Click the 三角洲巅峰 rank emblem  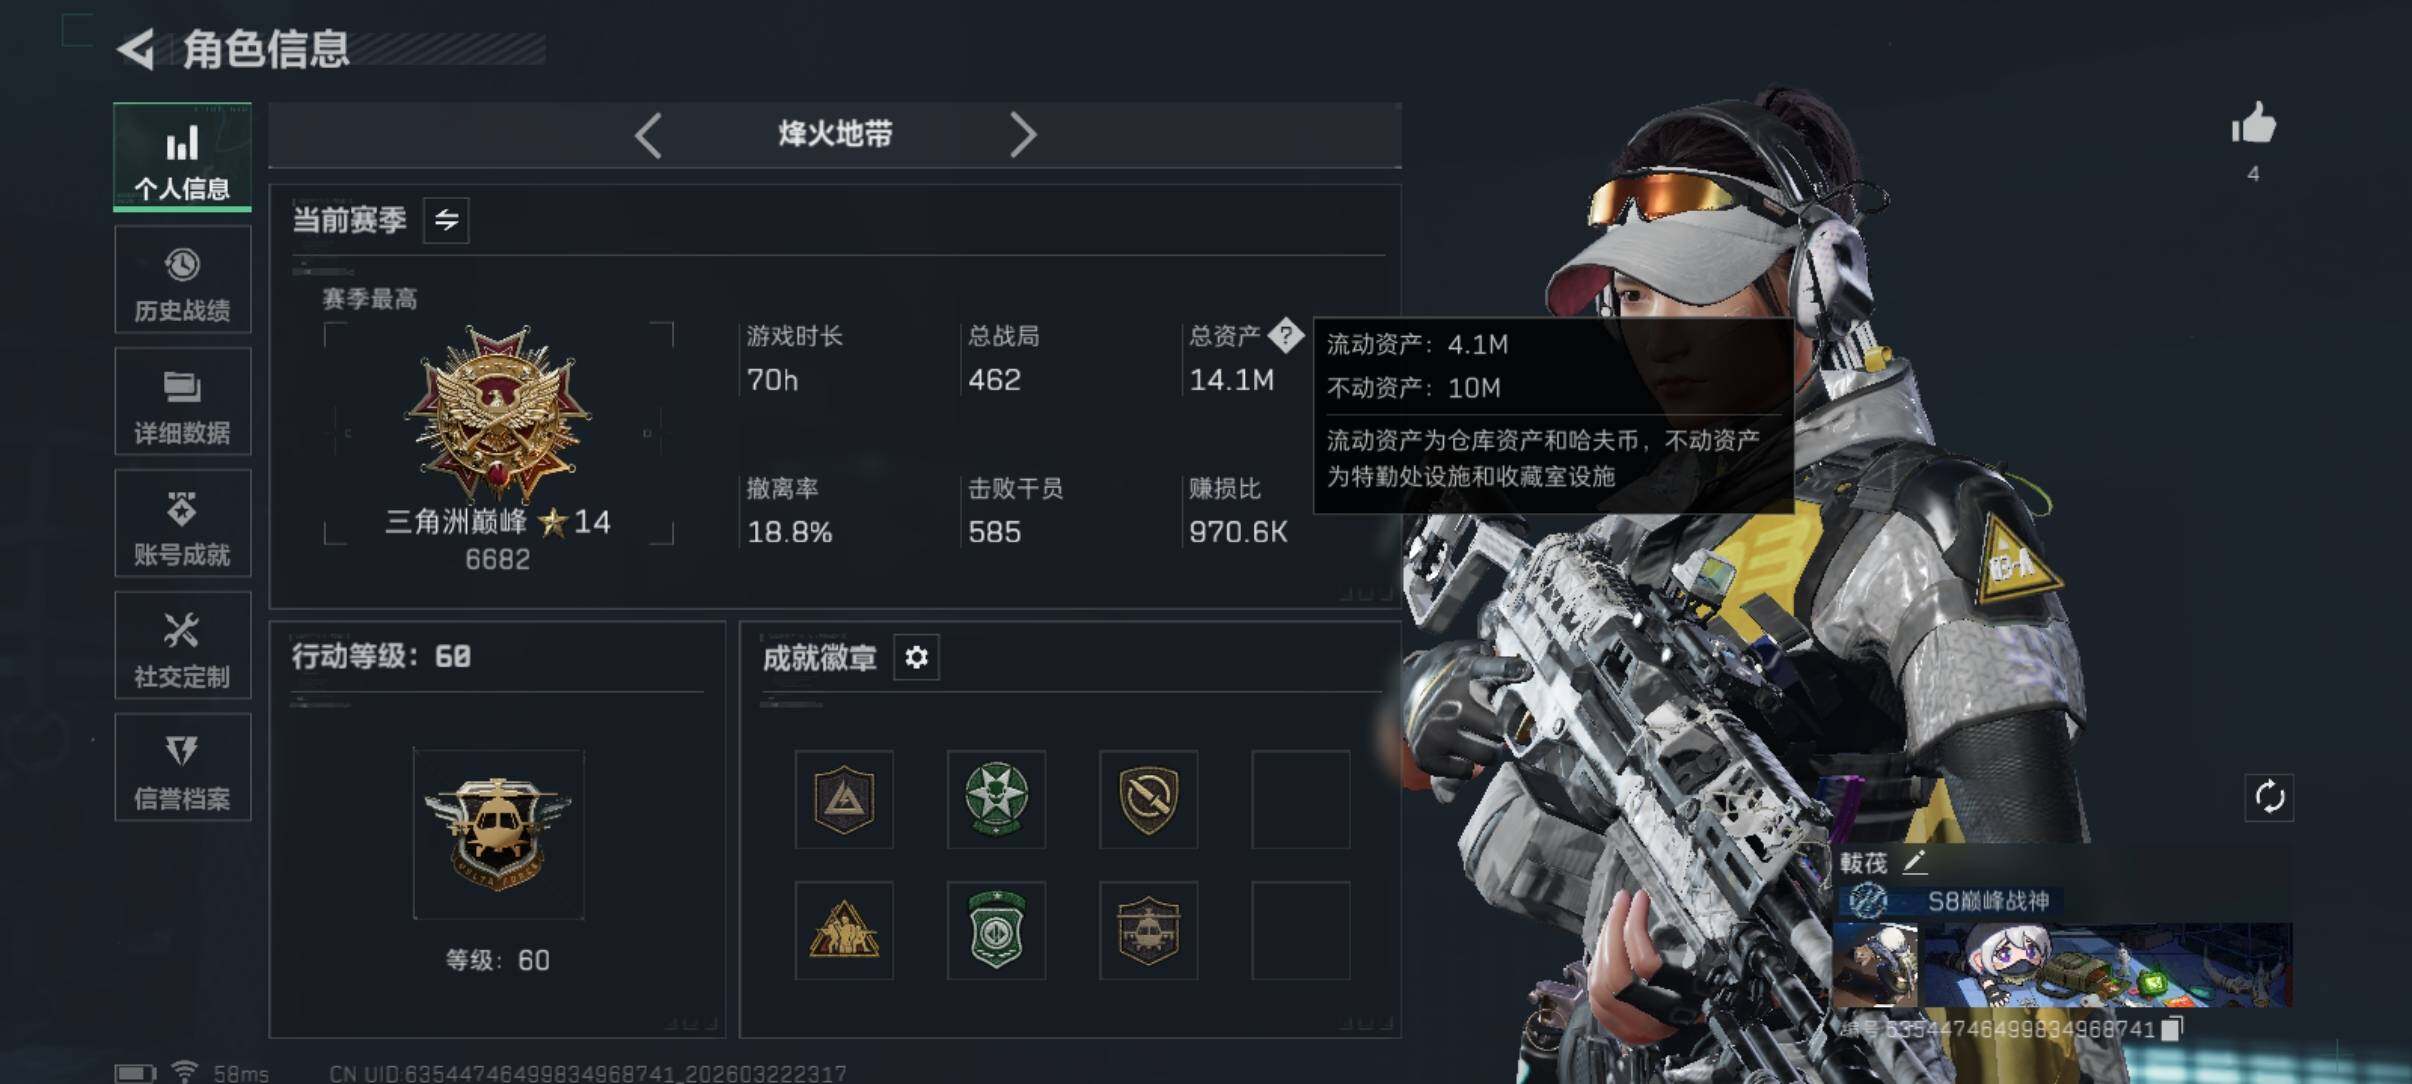[498, 414]
